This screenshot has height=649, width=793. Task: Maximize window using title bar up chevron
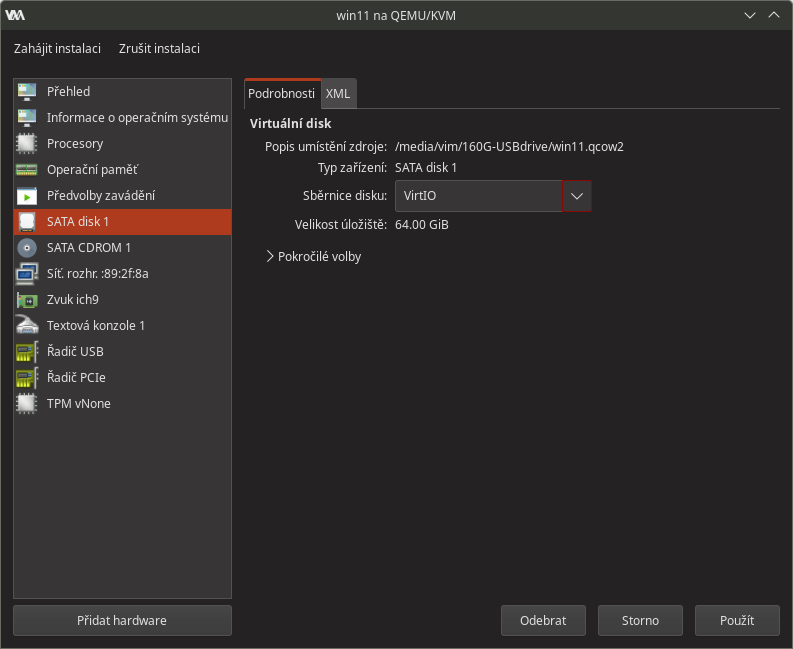(774, 15)
